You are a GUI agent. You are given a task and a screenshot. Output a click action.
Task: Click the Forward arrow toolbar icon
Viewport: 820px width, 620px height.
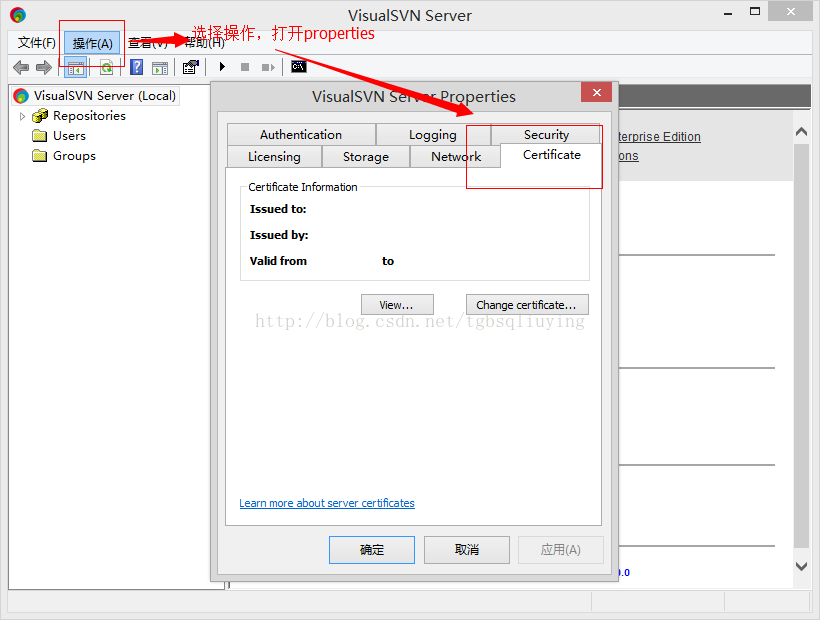[44, 67]
